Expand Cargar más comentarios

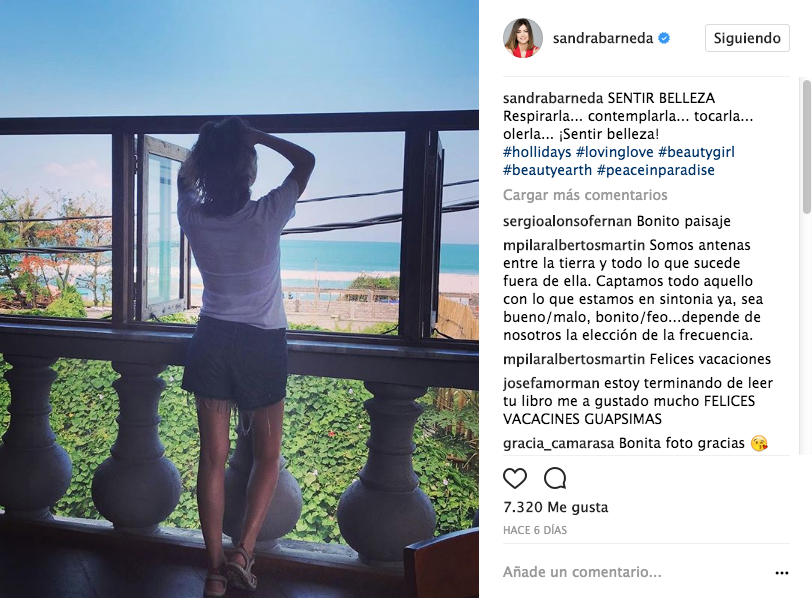click(x=585, y=195)
